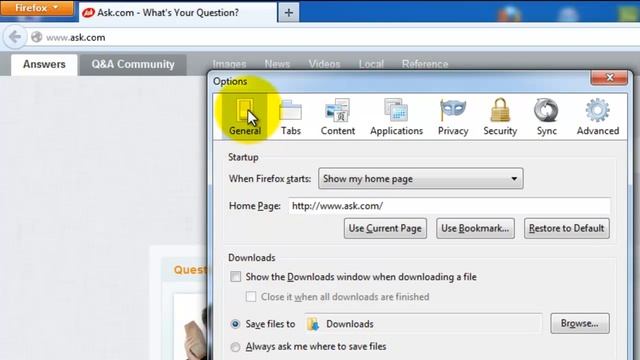The image size is (640, 360).
Task: Switch to the Q&A Community tab
Action: (x=133, y=64)
